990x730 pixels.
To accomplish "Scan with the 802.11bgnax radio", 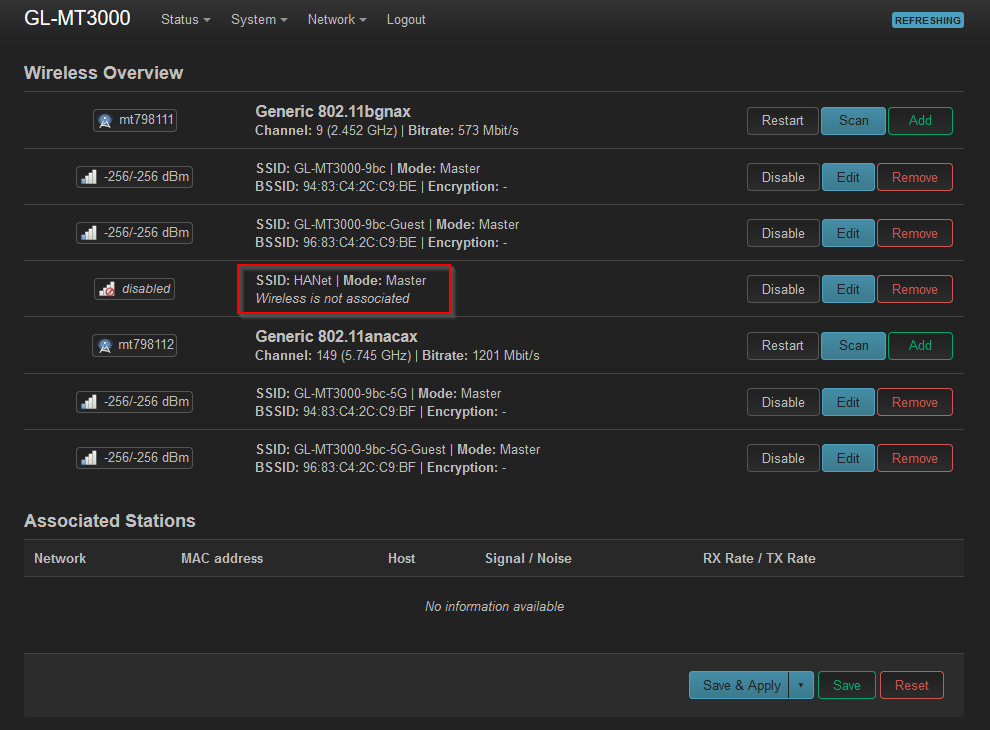I will coord(853,121).
